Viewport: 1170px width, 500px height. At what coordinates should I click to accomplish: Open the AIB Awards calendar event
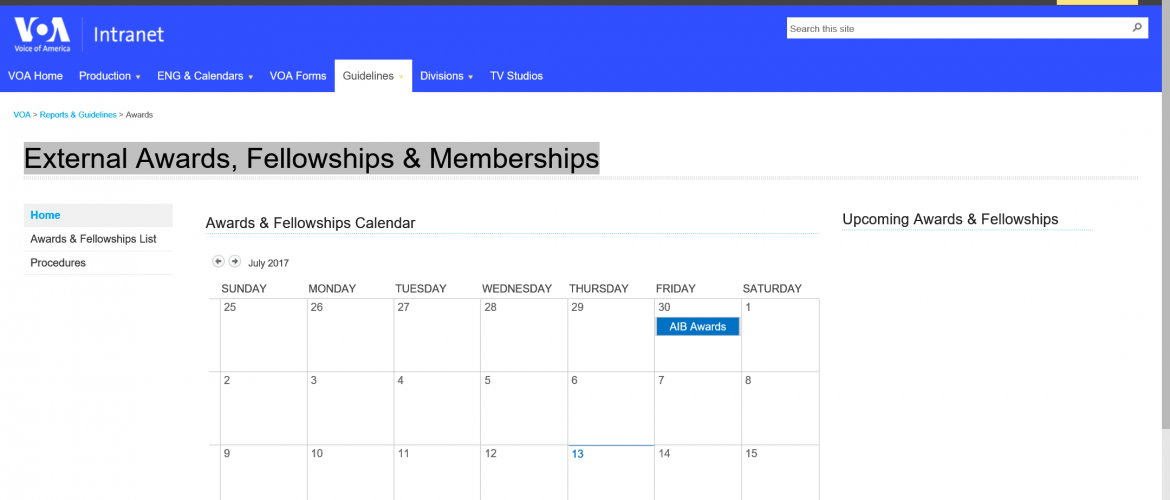pyautogui.click(x=698, y=327)
